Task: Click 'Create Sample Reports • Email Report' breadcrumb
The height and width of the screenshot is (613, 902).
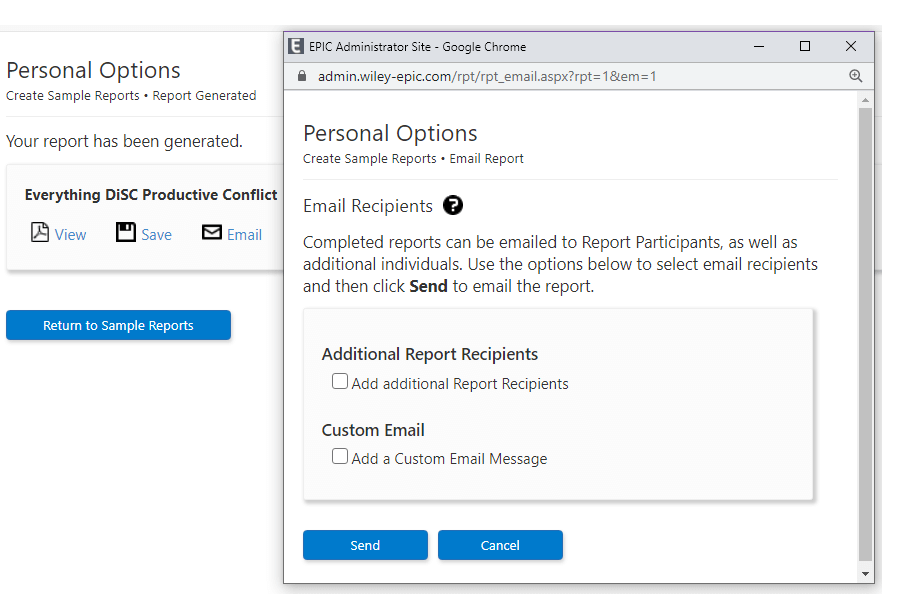Action: coord(413,159)
